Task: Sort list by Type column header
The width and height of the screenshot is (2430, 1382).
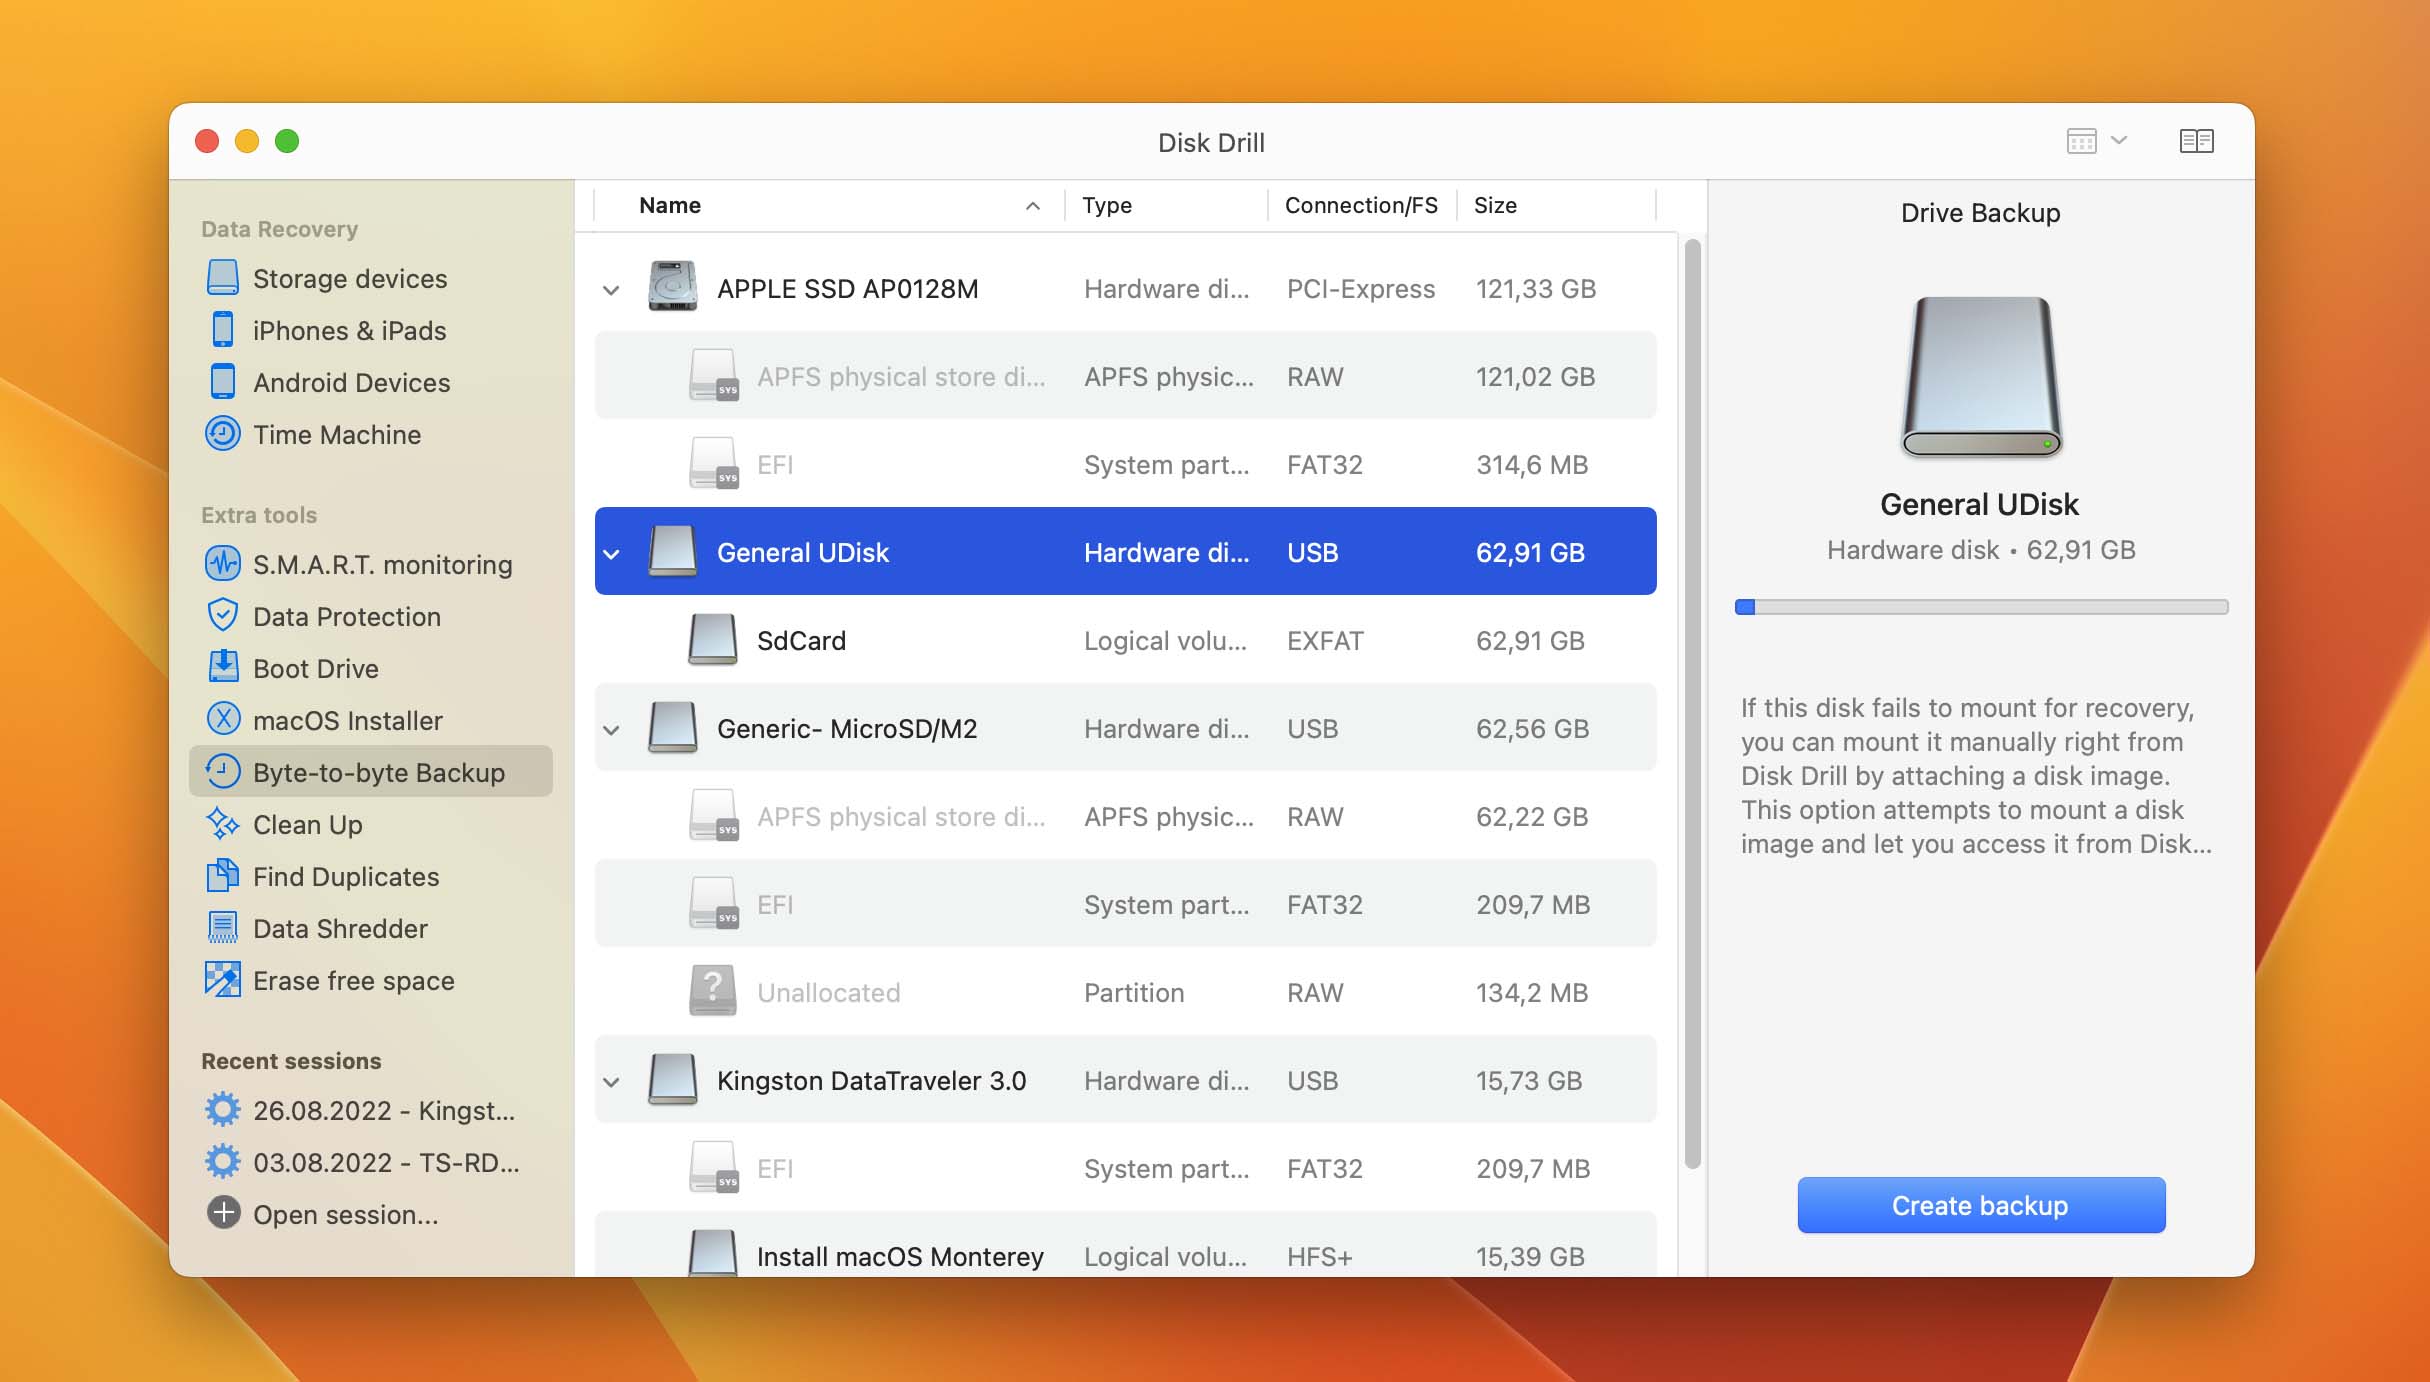Action: (x=1167, y=205)
